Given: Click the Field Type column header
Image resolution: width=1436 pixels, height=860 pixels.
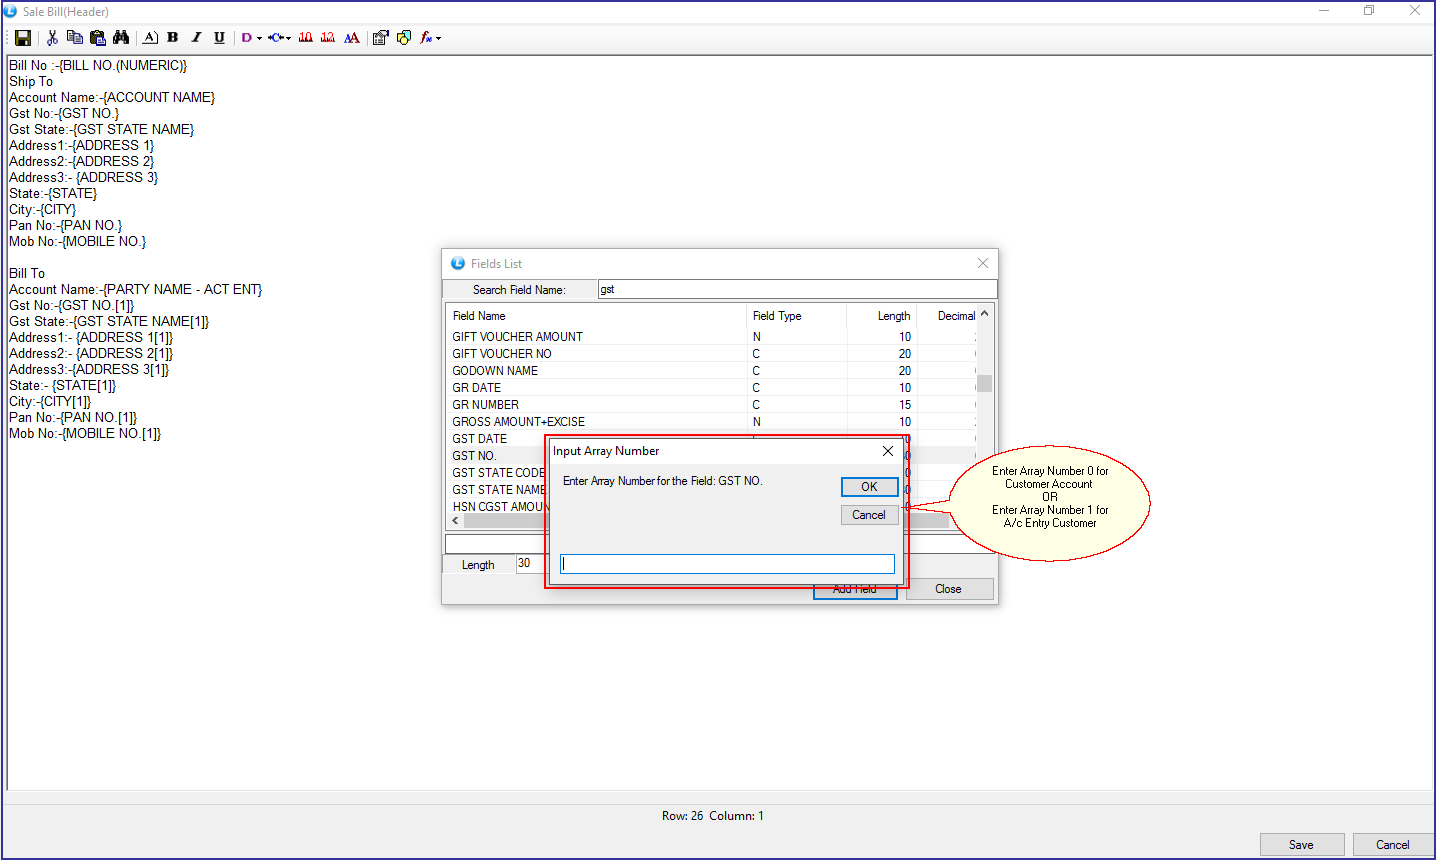Looking at the screenshot, I should pyautogui.click(x=796, y=316).
